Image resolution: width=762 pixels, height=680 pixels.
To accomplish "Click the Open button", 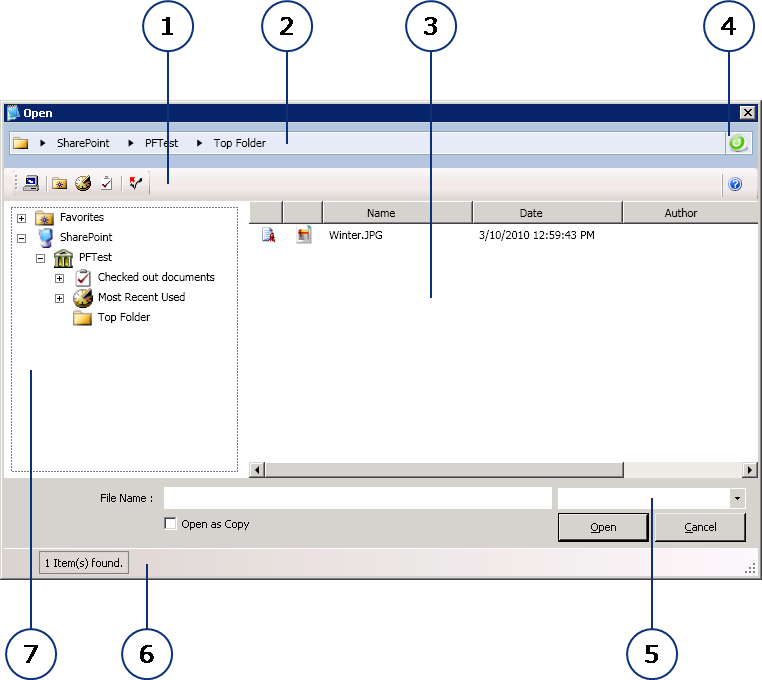I will (603, 527).
